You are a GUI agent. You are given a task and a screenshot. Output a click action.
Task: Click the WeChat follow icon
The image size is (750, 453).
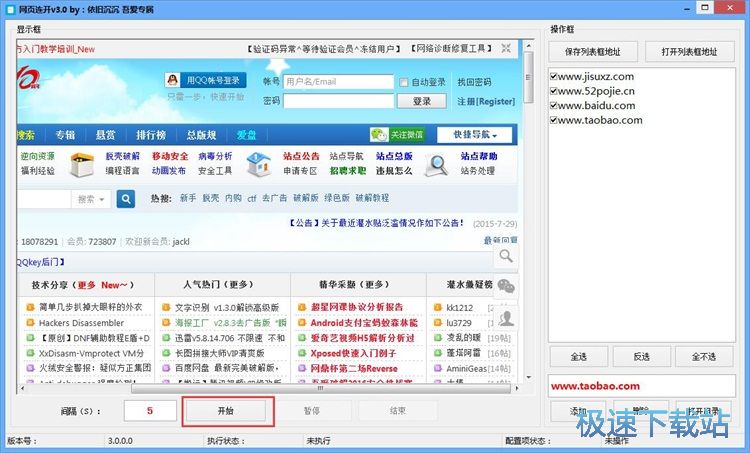379,135
